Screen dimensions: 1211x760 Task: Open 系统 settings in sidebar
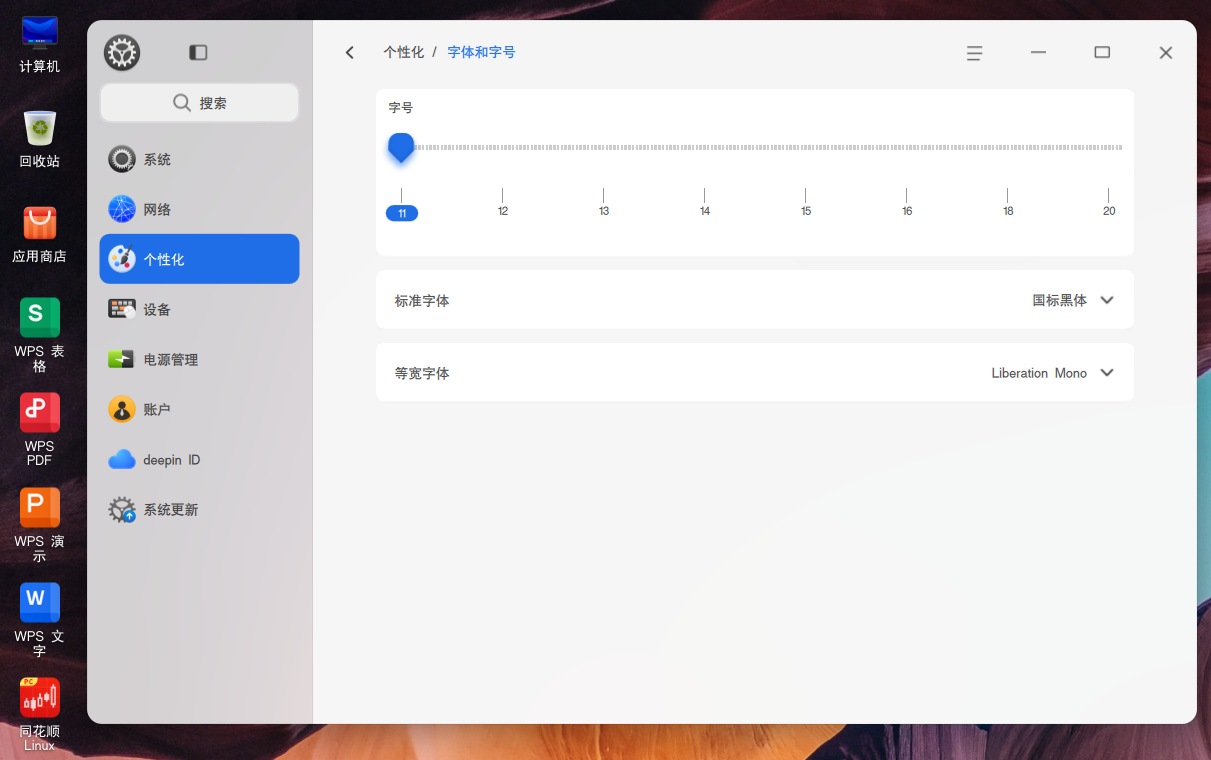200,159
